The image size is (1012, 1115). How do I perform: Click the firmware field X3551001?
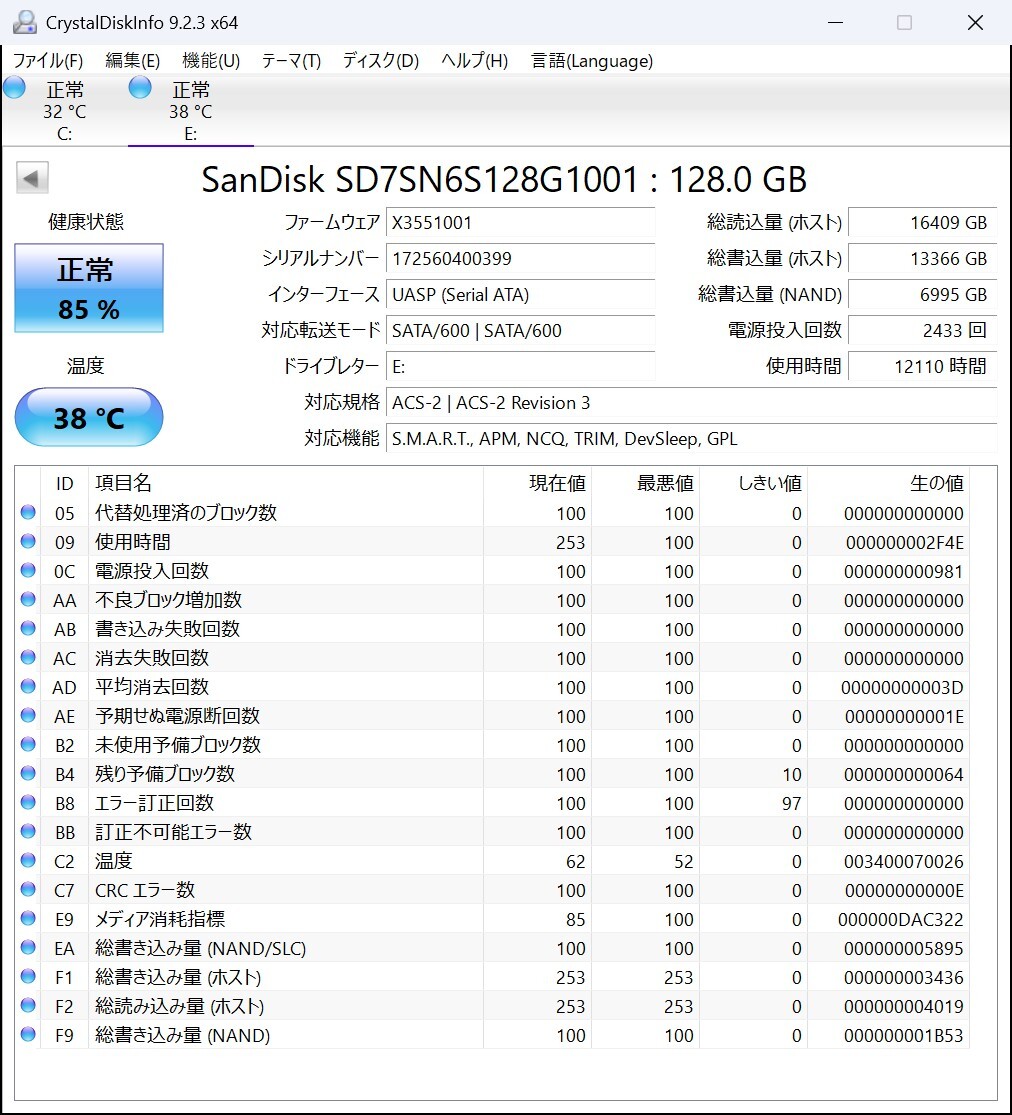(520, 223)
